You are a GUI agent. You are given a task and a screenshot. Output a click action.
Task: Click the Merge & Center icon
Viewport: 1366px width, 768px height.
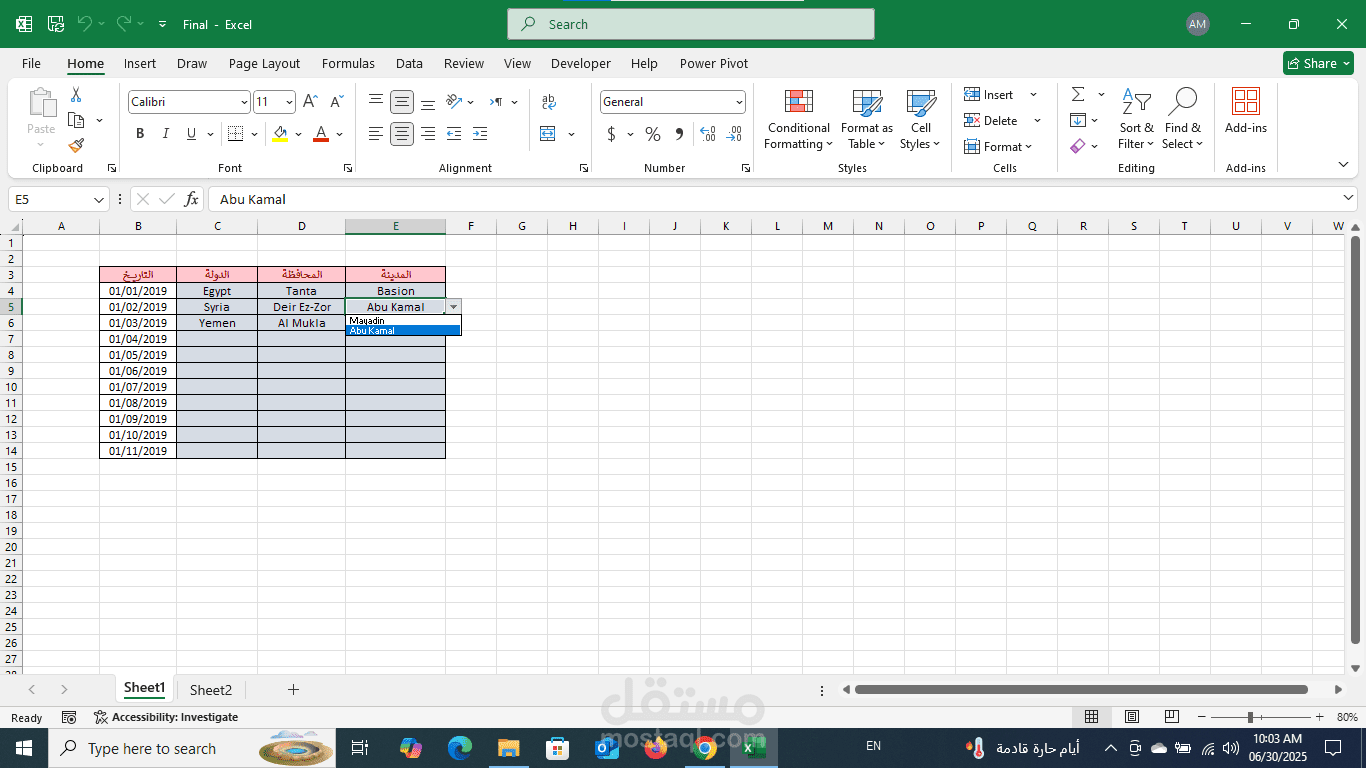point(548,134)
